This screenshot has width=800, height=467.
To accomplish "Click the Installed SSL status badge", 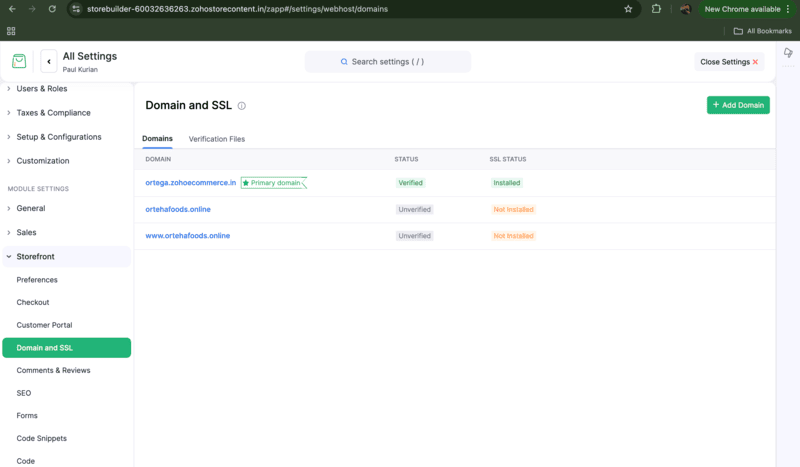I will pyautogui.click(x=506, y=183).
